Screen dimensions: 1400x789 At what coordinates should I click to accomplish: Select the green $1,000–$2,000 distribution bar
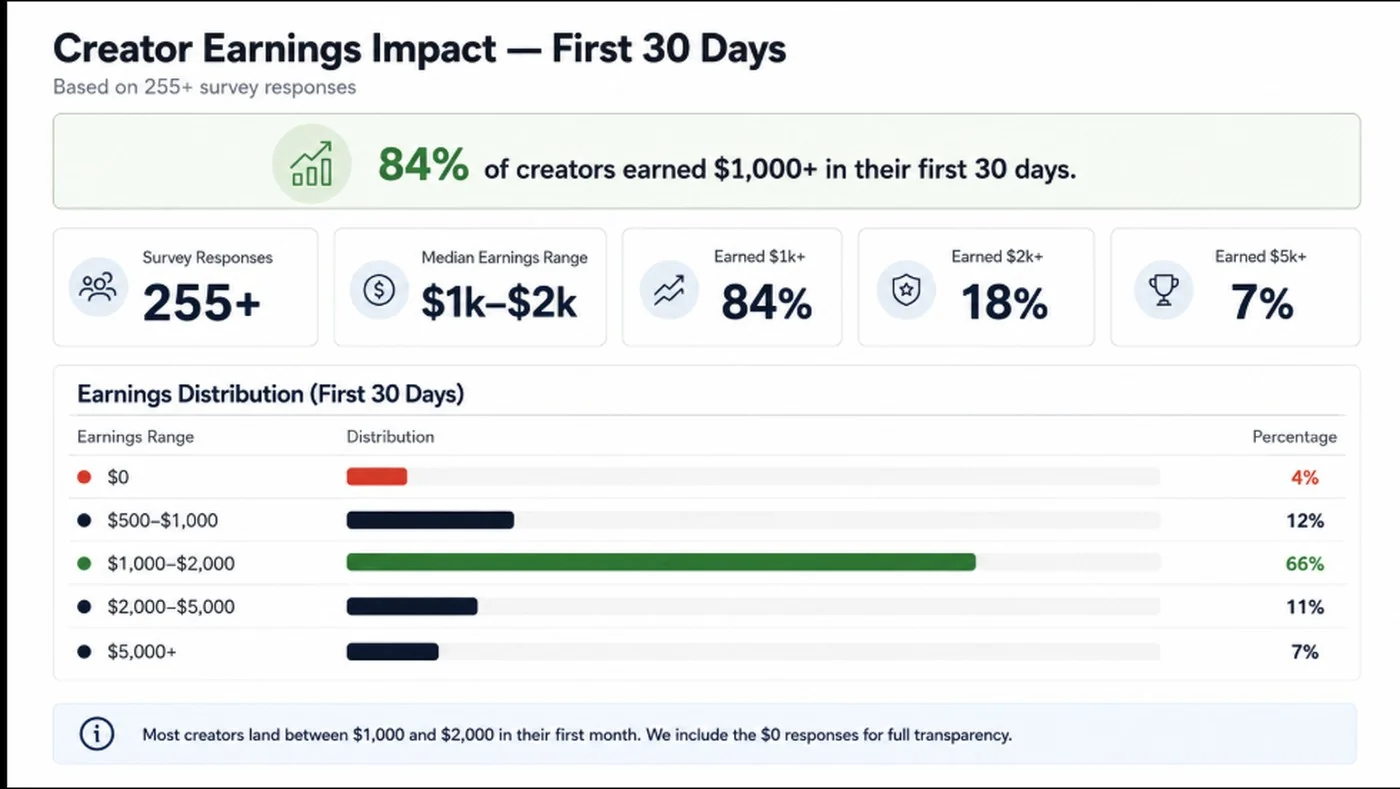click(x=661, y=563)
